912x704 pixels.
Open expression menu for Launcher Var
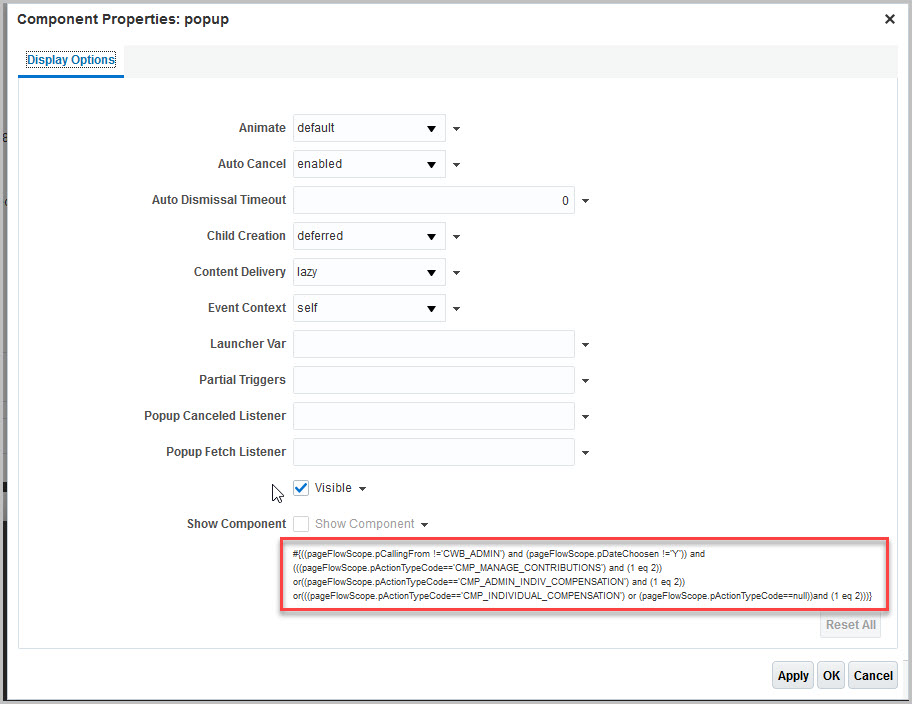pos(585,345)
